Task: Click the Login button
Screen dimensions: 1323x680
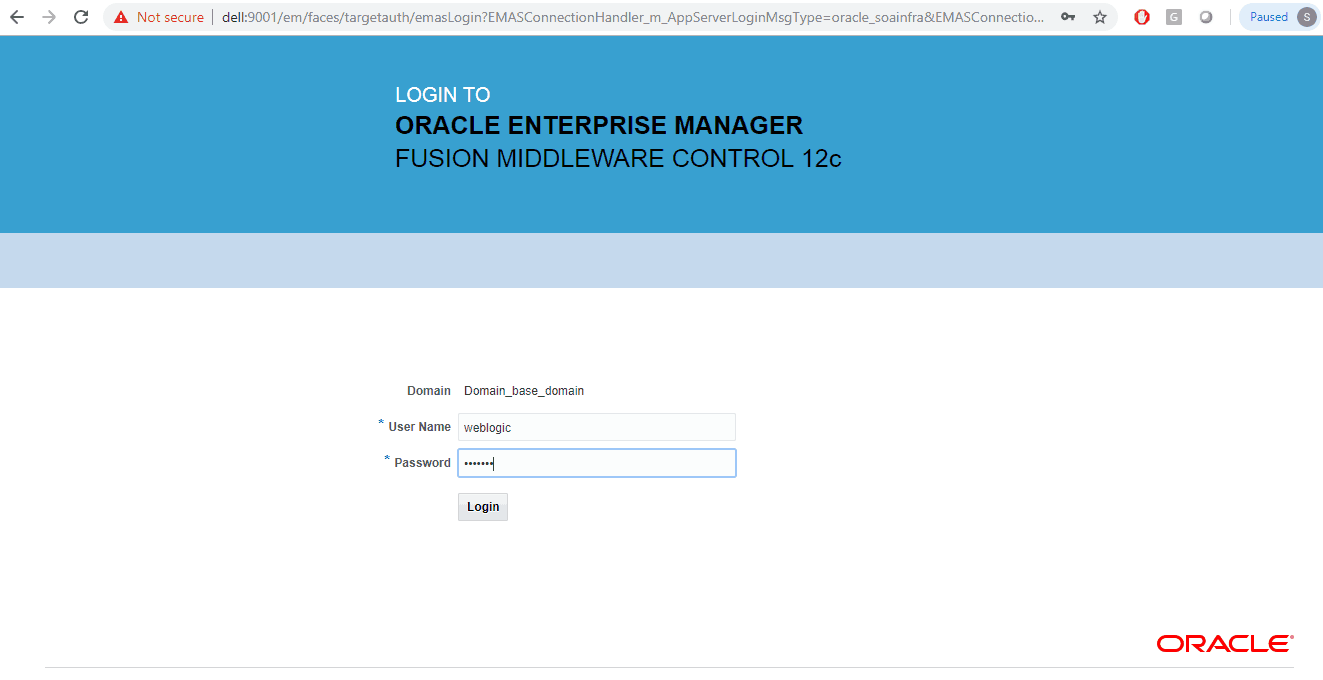Action: (483, 507)
